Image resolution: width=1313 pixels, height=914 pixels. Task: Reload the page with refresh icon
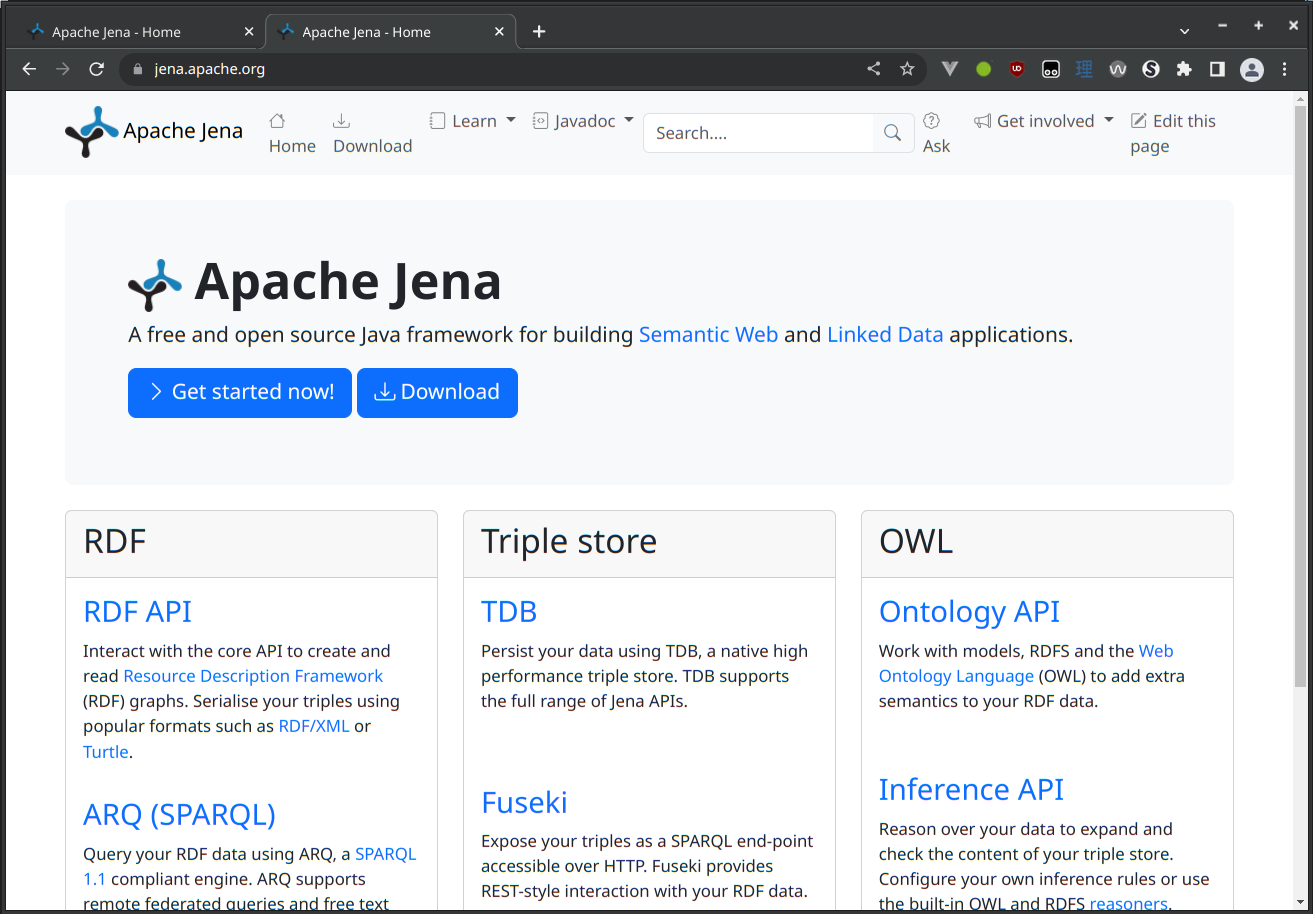coord(97,69)
